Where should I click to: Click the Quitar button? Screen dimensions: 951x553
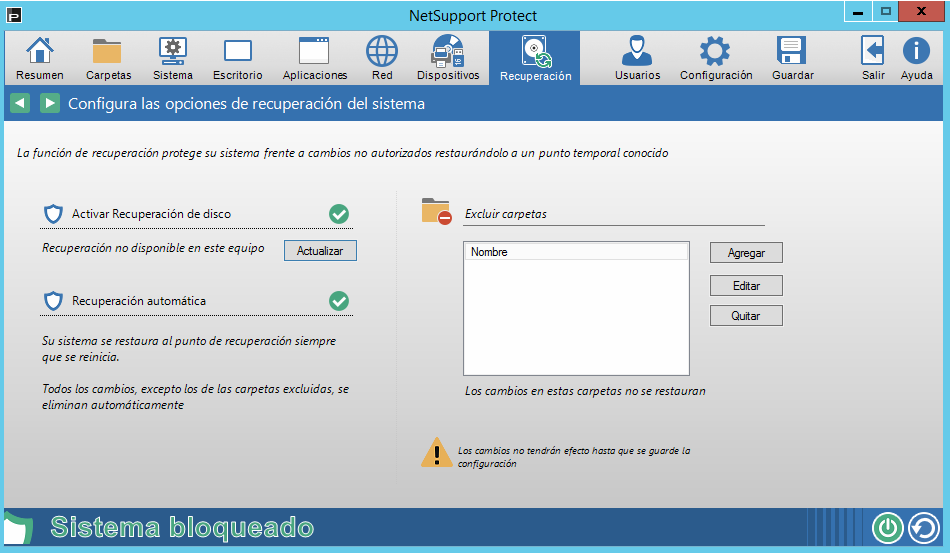click(746, 315)
